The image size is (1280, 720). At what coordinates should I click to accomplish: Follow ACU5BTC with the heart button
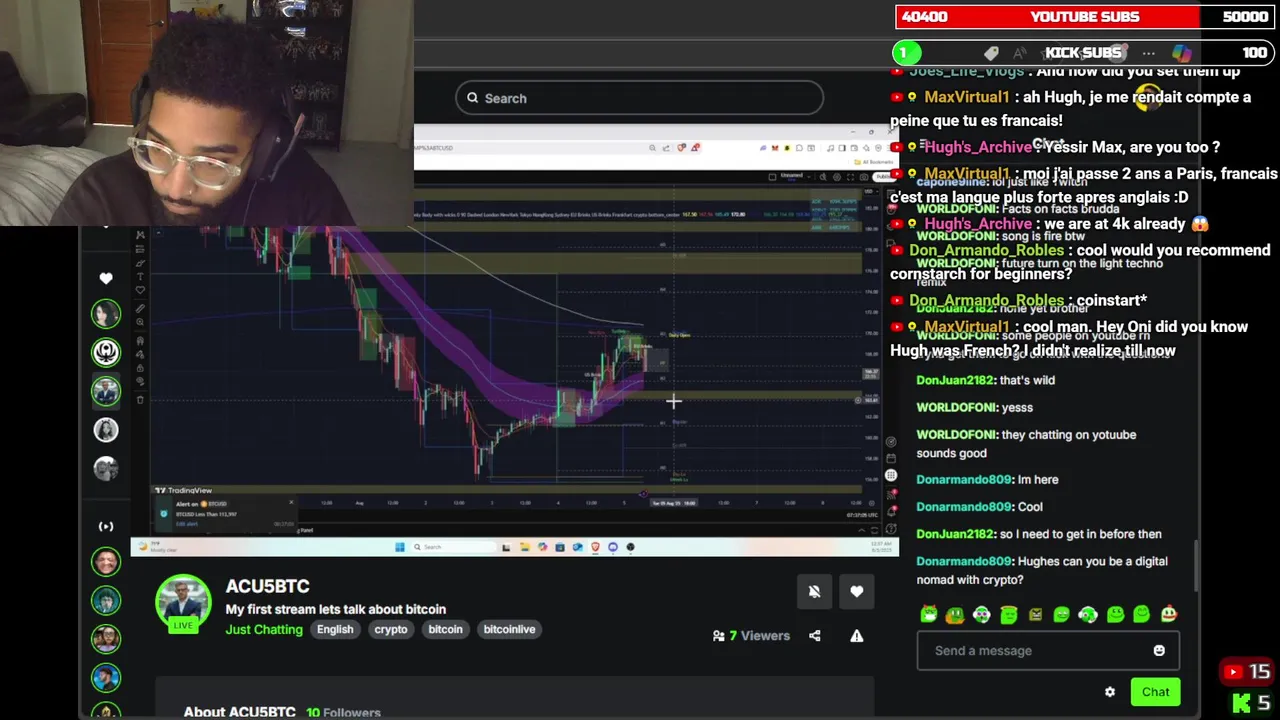coord(857,591)
